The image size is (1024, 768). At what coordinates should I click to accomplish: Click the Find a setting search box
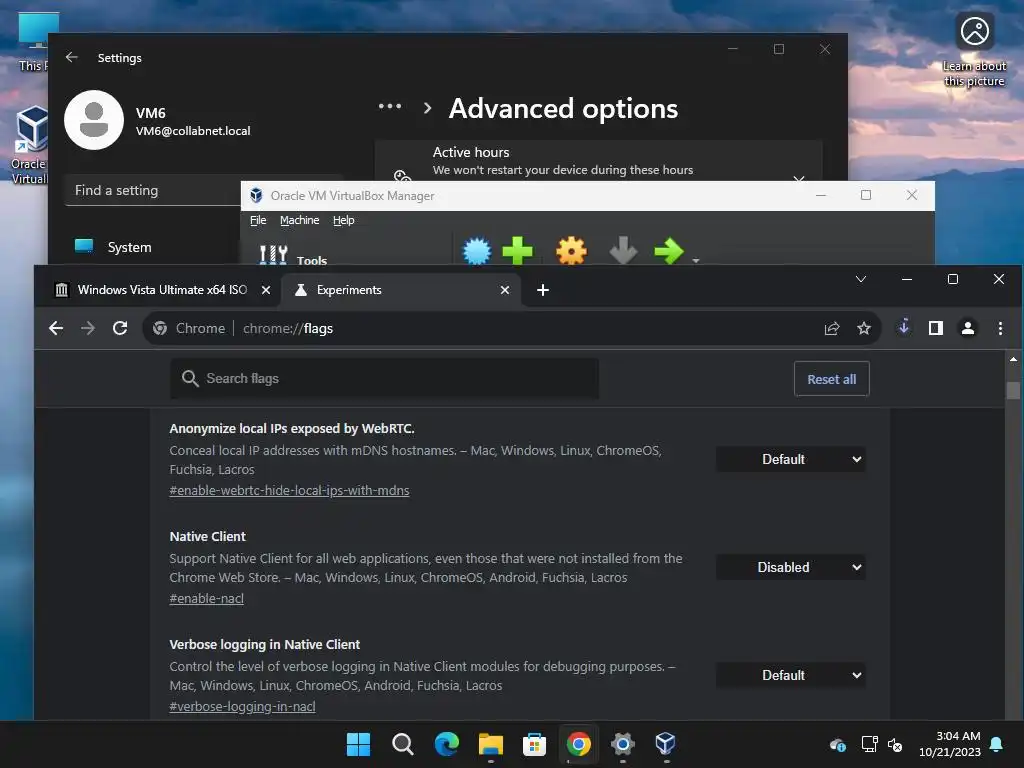pos(153,191)
